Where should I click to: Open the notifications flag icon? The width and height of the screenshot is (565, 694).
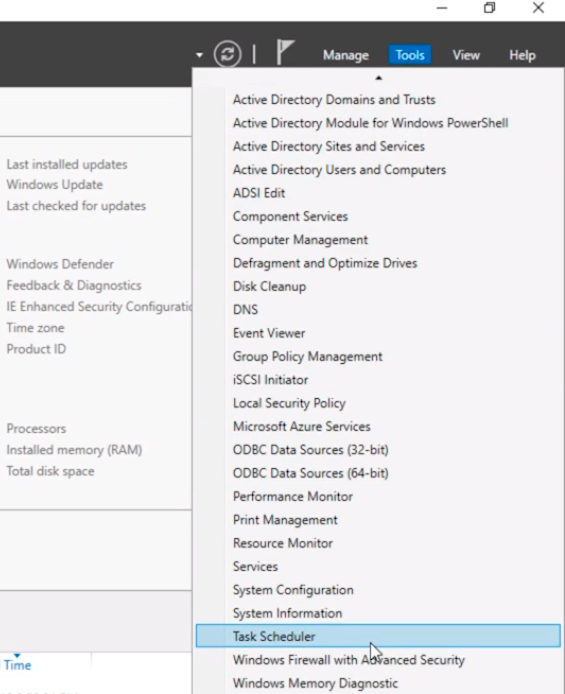284,52
